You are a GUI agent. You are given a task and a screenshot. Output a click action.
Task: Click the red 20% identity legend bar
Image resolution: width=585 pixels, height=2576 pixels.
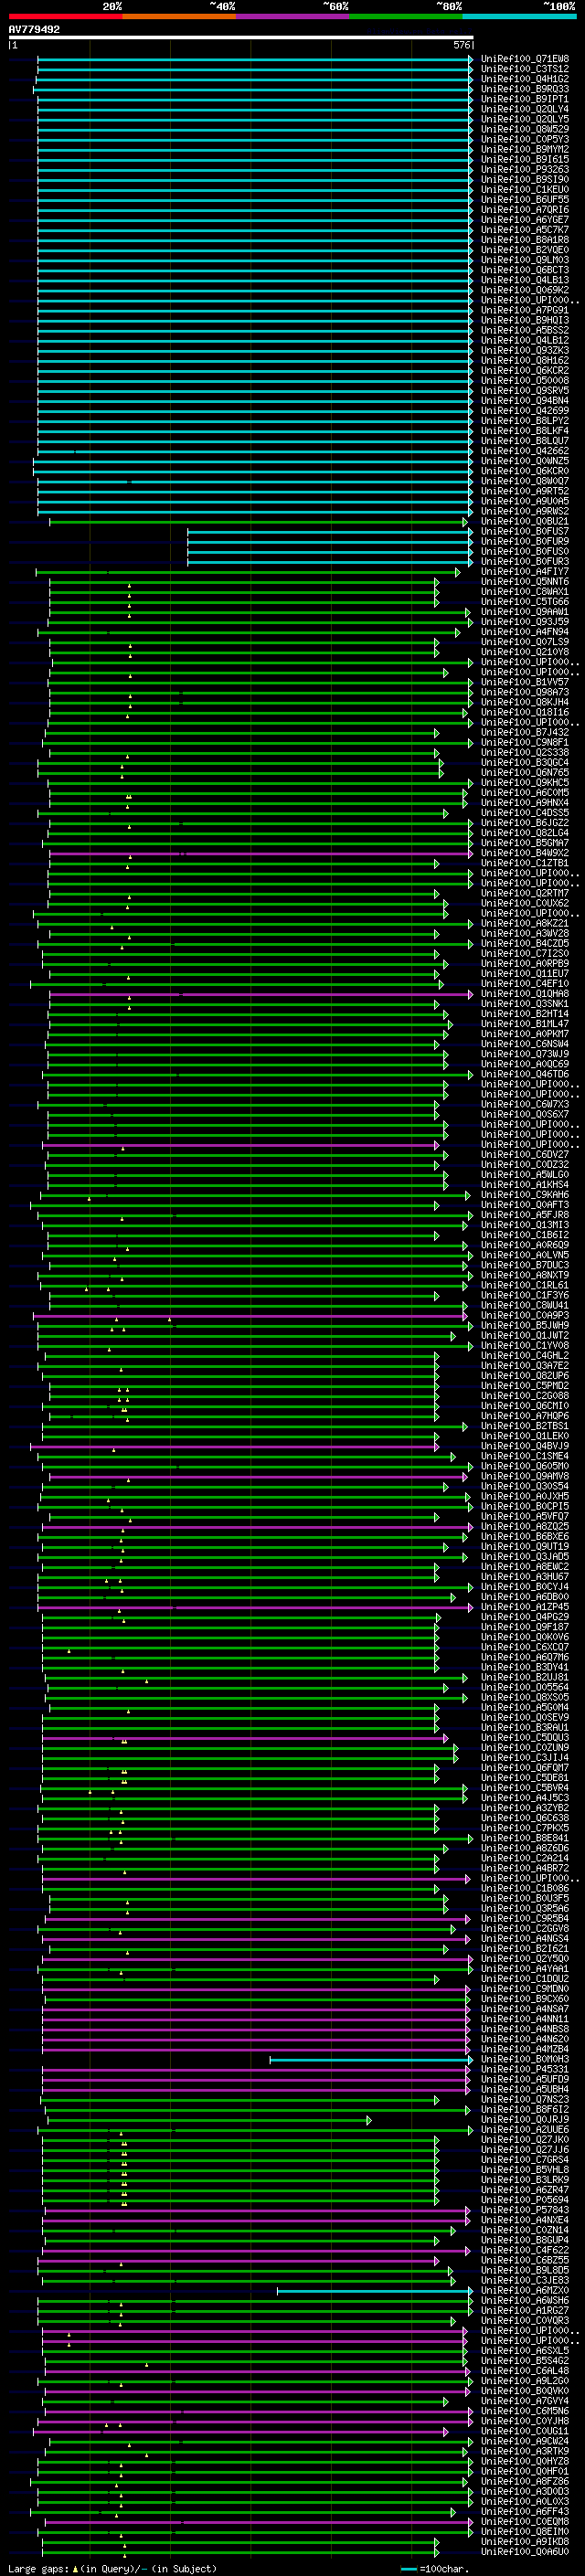[x=65, y=16]
